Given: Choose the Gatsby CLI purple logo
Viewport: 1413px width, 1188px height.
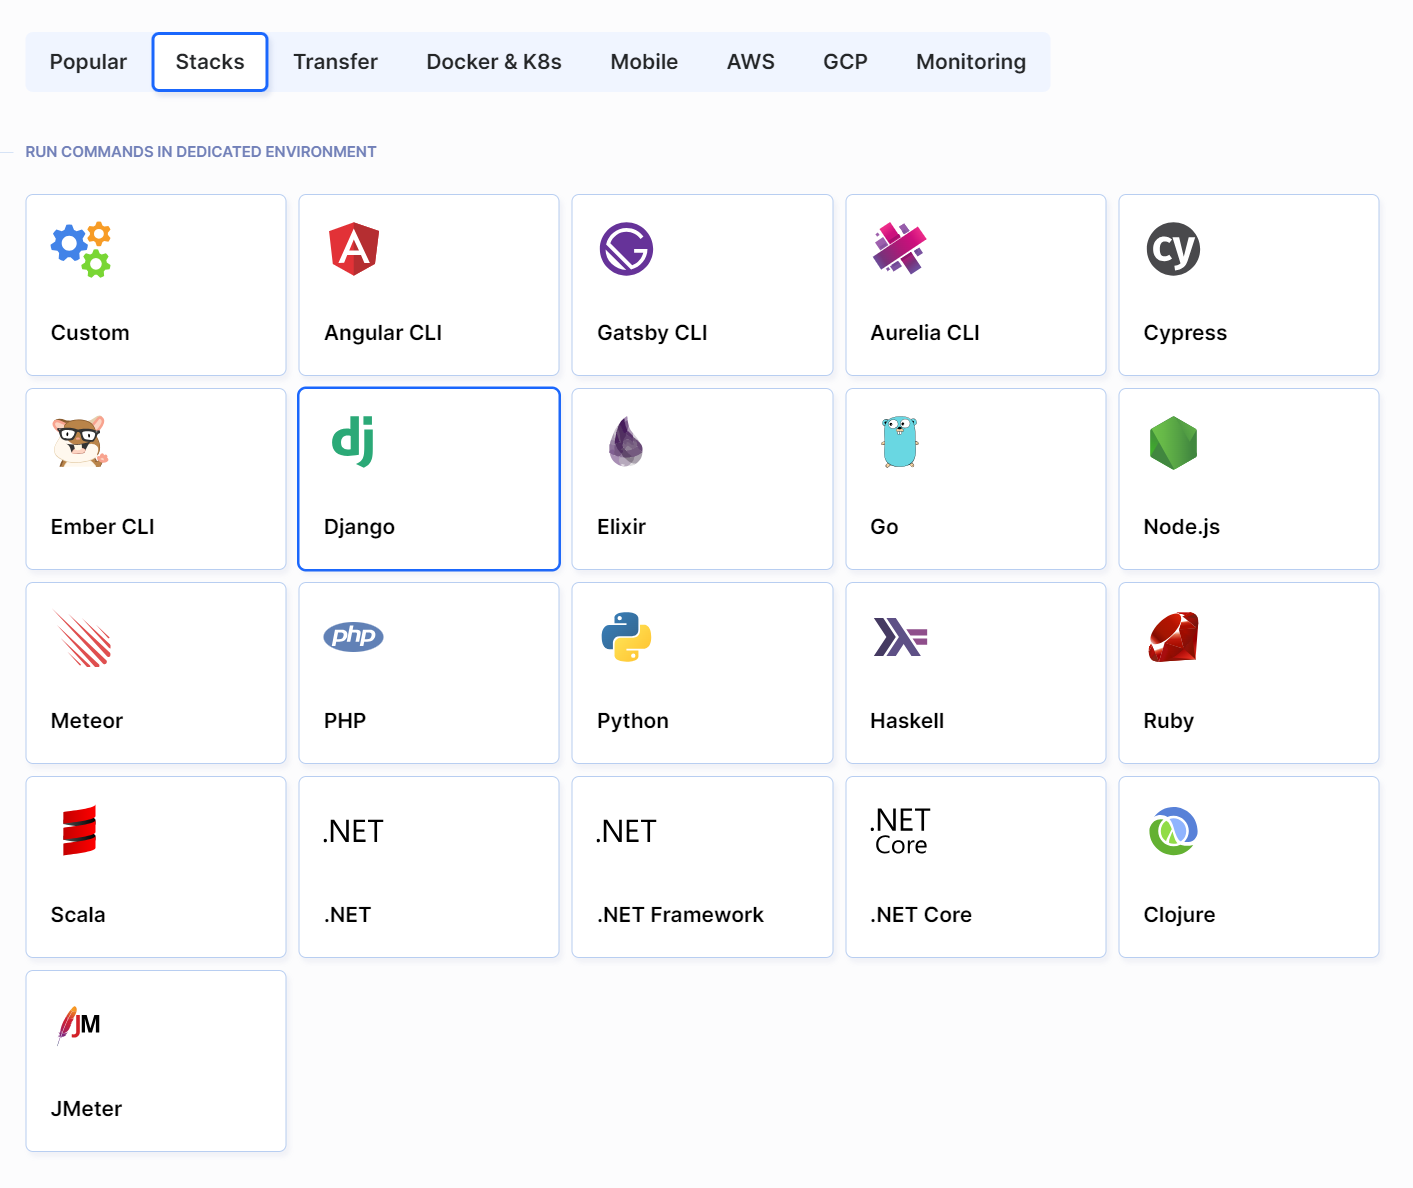Looking at the screenshot, I should (x=626, y=249).
